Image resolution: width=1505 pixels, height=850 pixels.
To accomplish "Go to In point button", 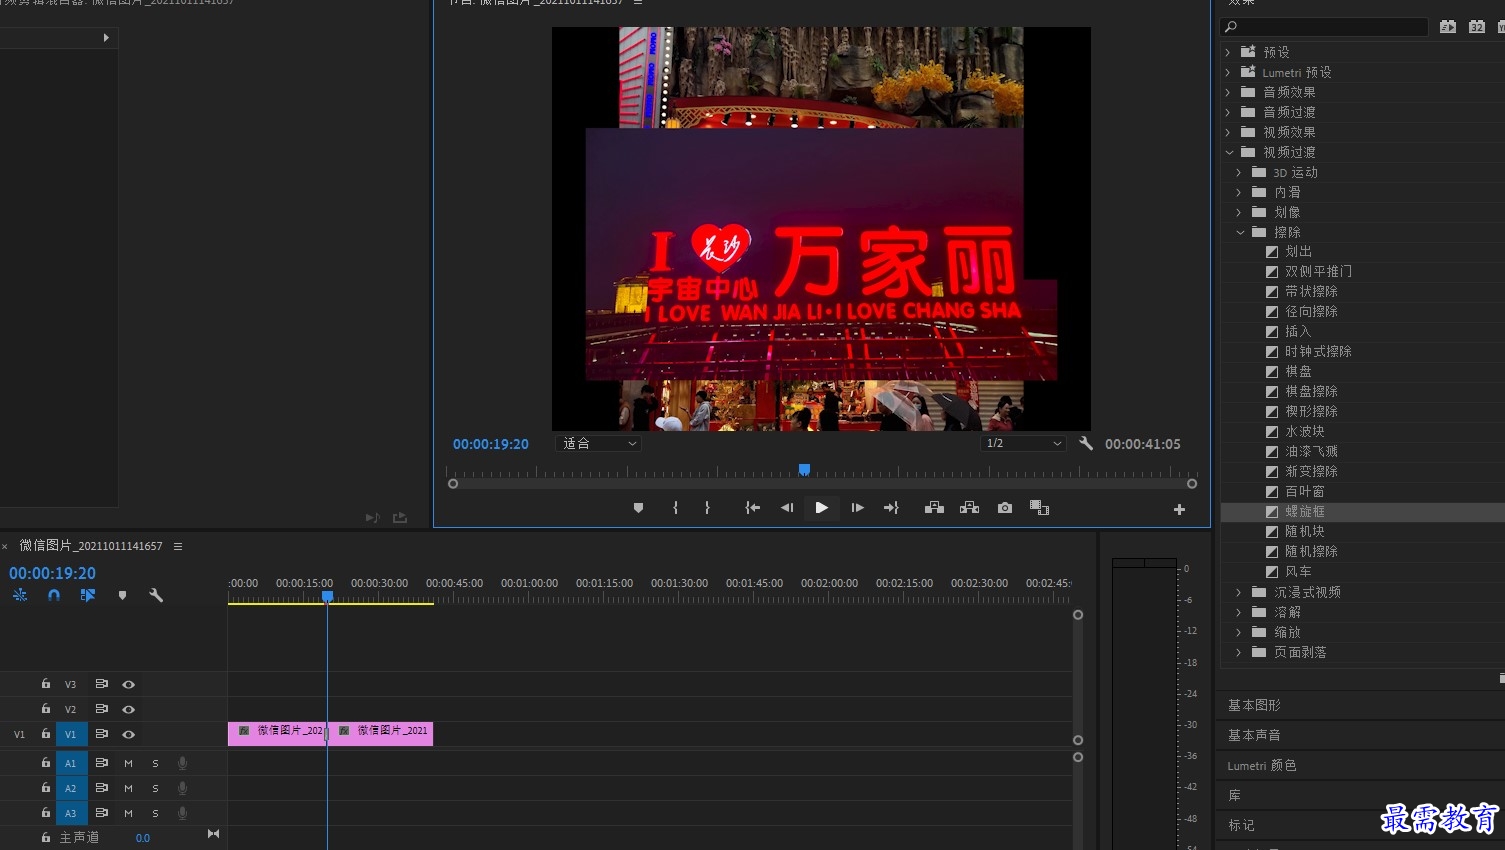I will coord(753,508).
